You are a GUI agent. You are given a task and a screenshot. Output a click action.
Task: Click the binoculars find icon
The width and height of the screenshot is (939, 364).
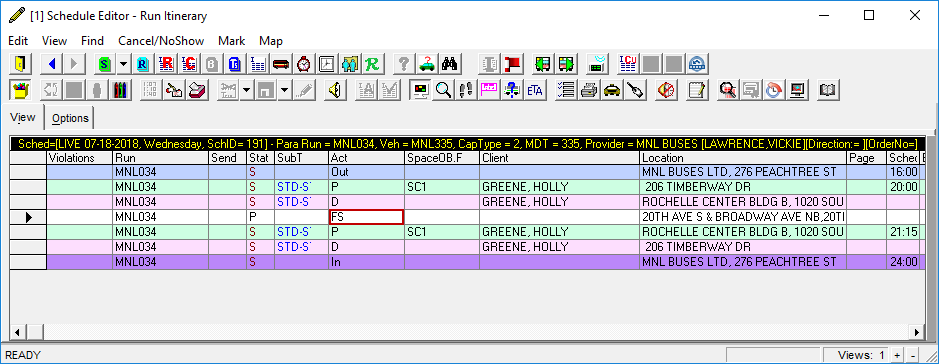click(450, 63)
